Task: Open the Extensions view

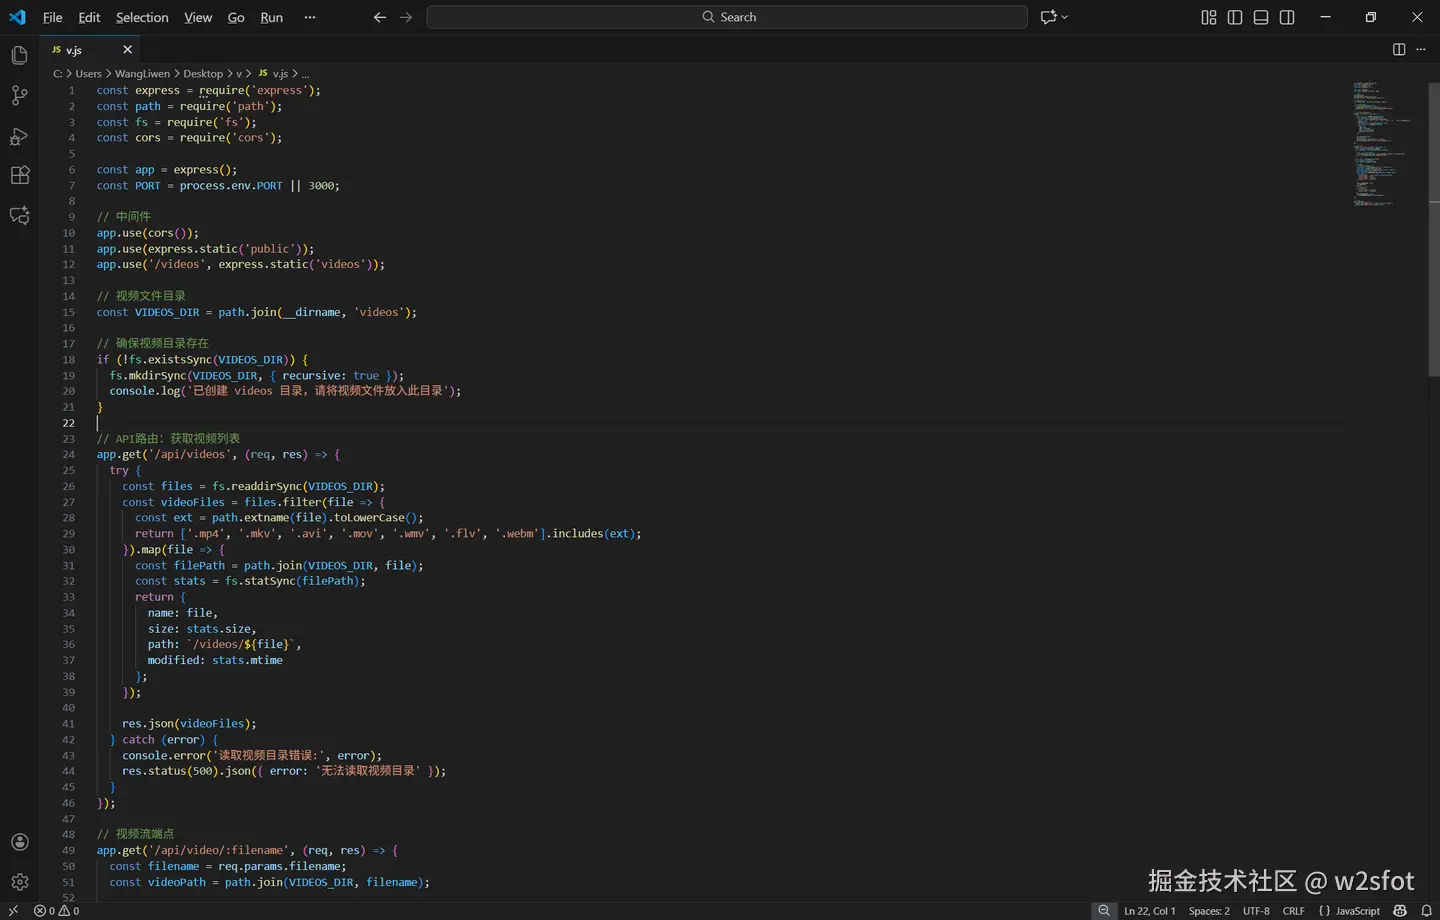Action: (x=19, y=176)
